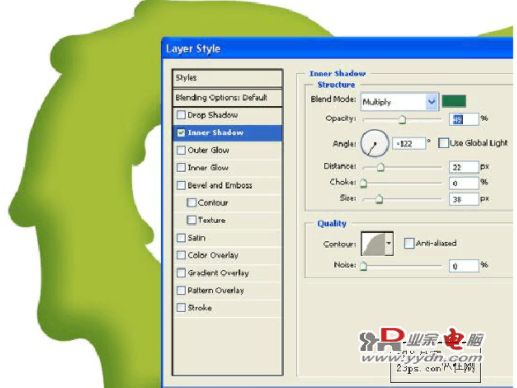This screenshot has height=388, width=517.
Task: Enable the Gradient Overlay checkbox
Action: pyautogui.click(x=181, y=273)
